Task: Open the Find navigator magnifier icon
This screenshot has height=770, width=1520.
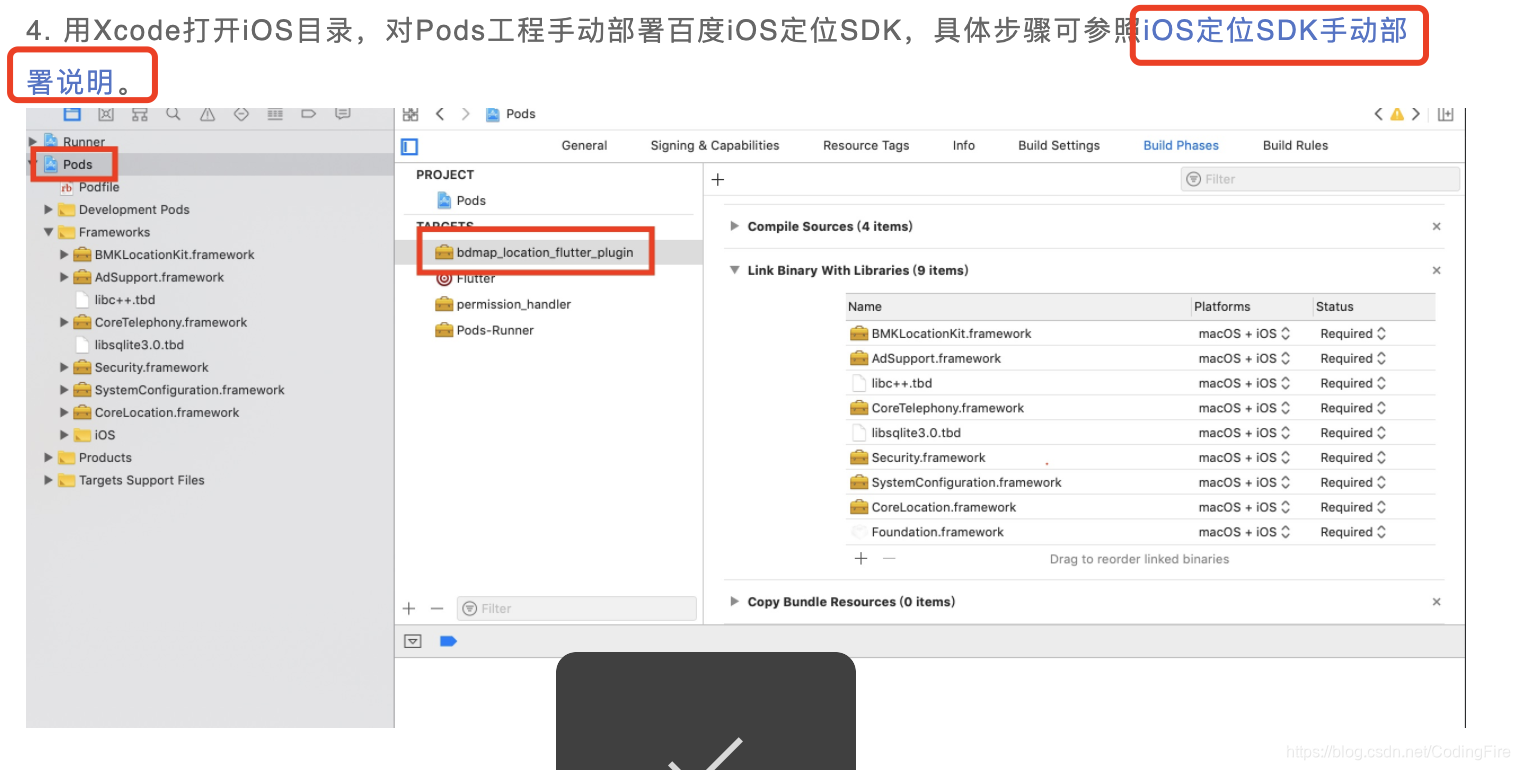Action: (x=173, y=114)
